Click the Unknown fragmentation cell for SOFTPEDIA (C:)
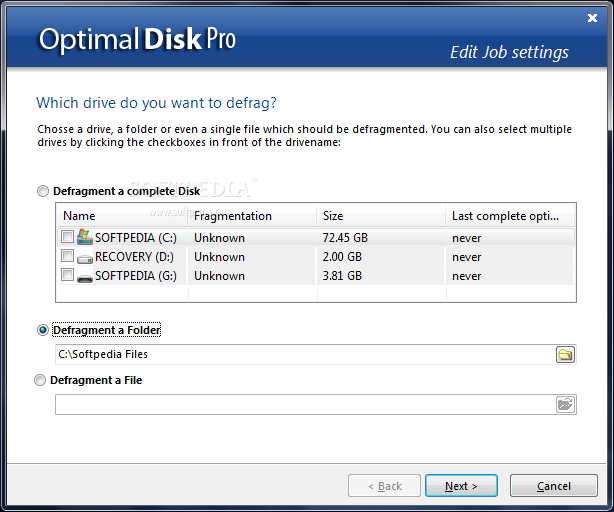This screenshot has height=512, width=614. click(219, 238)
